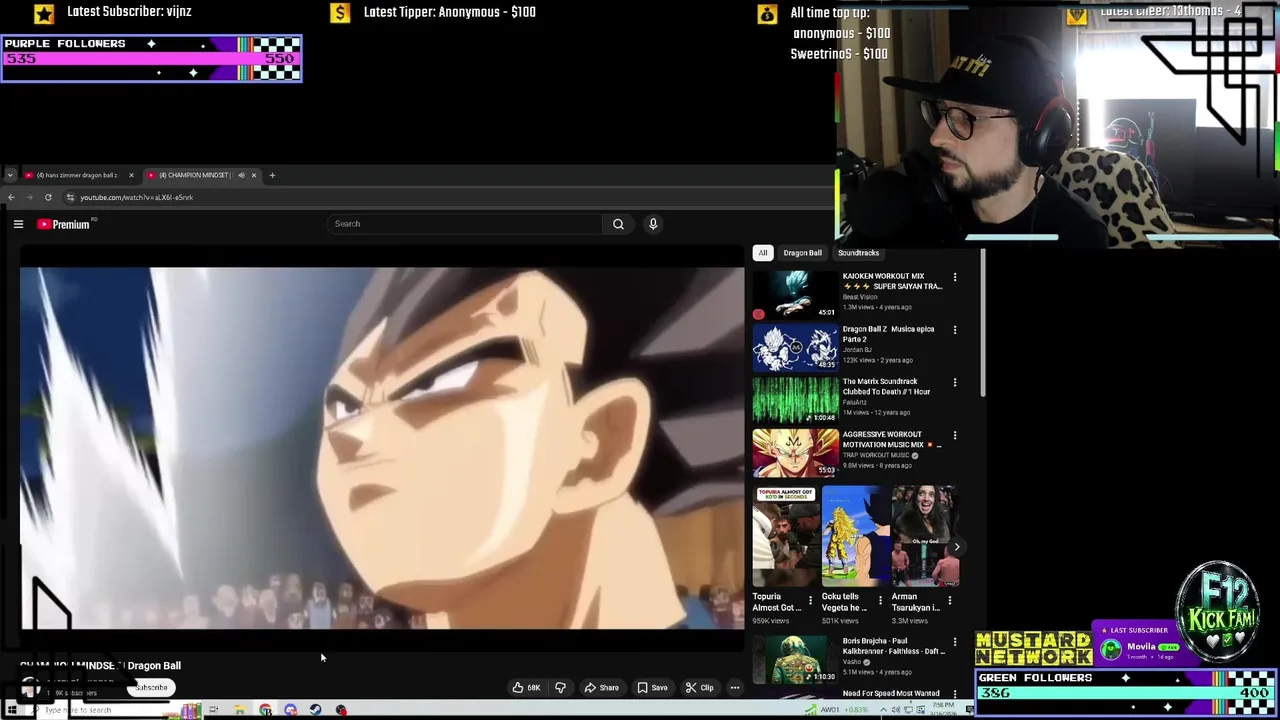The width and height of the screenshot is (1280, 720).
Task: Go back with browser back arrow
Action: coord(11,197)
